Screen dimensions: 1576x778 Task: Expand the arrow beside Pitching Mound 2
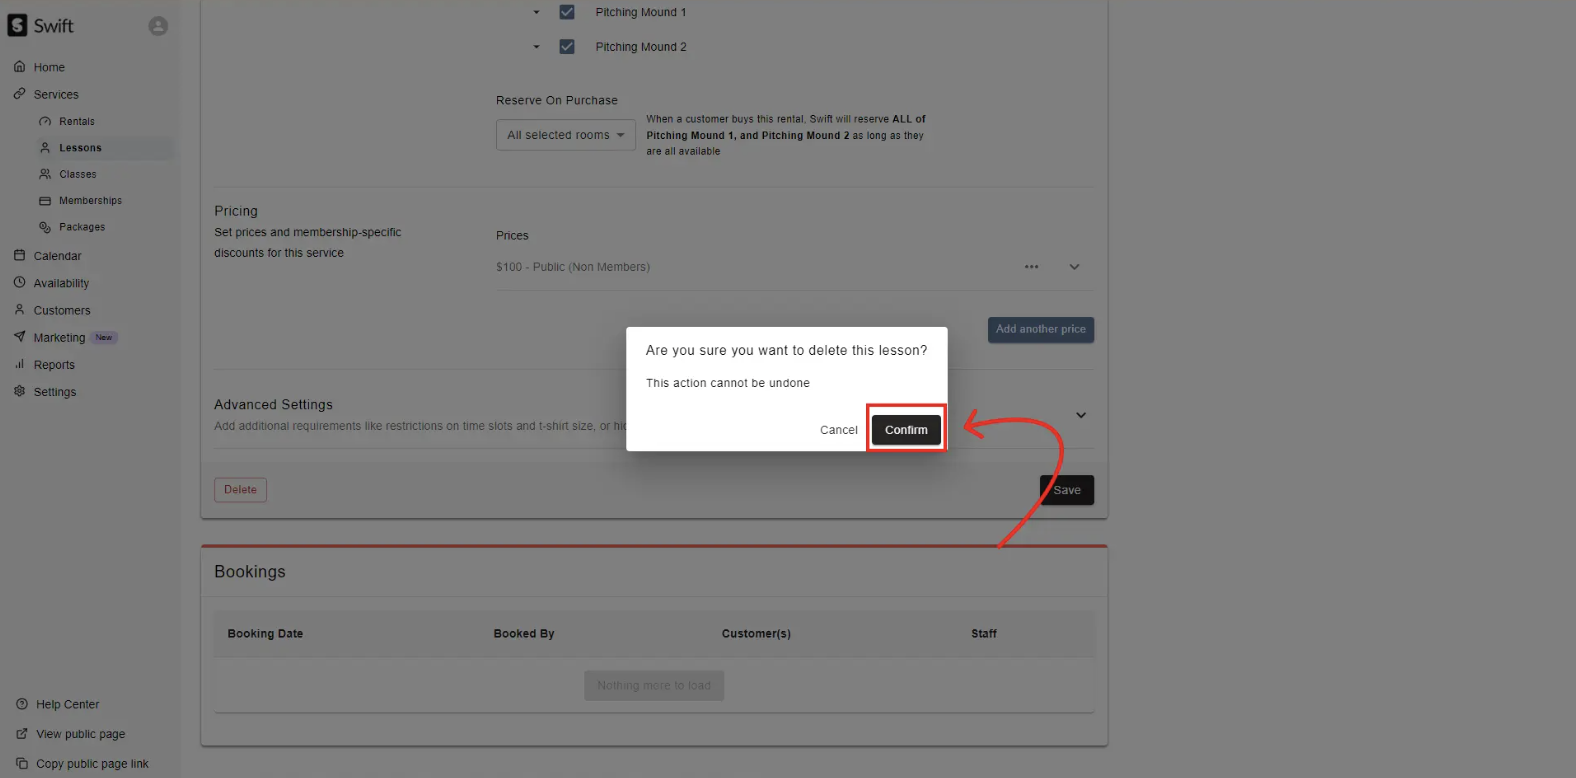point(536,47)
